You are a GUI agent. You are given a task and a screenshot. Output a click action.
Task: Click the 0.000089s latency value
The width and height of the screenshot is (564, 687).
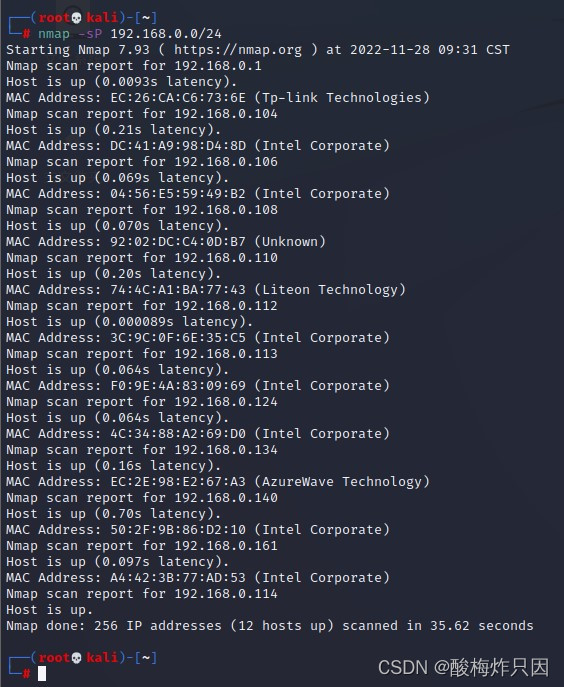tap(138, 322)
